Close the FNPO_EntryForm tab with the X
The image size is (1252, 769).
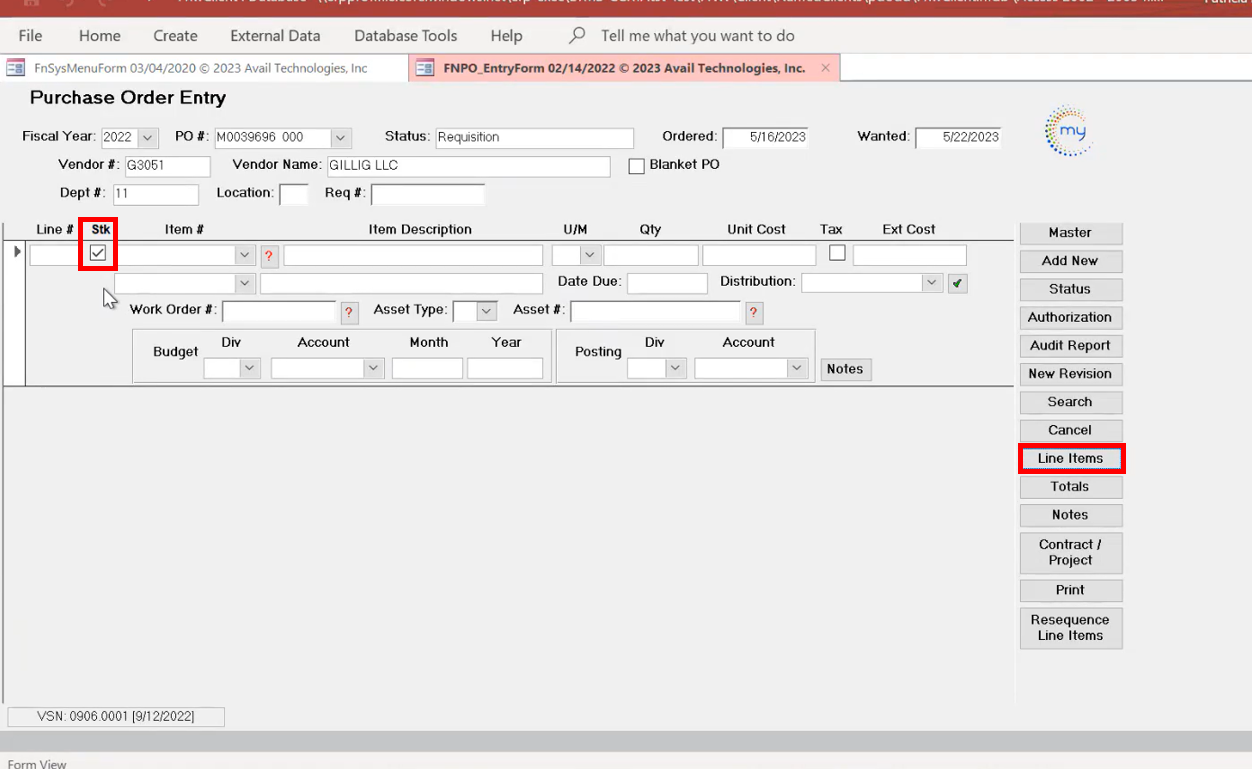click(x=825, y=68)
